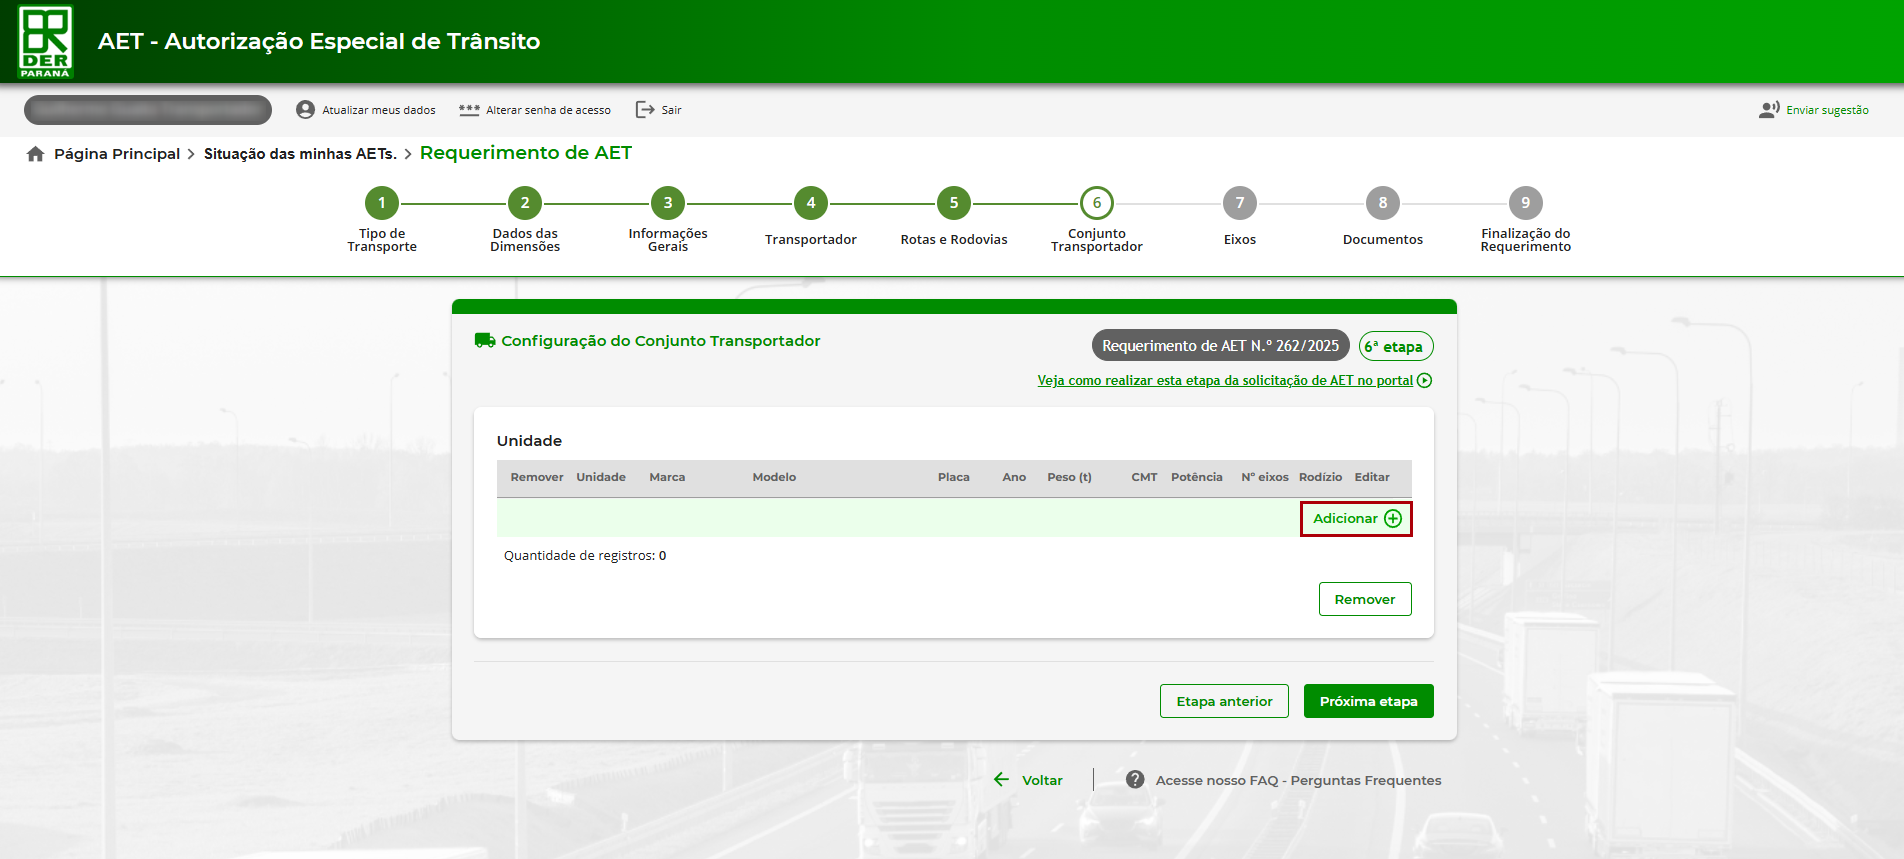
Task: Click the CMT column header
Action: [1144, 478]
